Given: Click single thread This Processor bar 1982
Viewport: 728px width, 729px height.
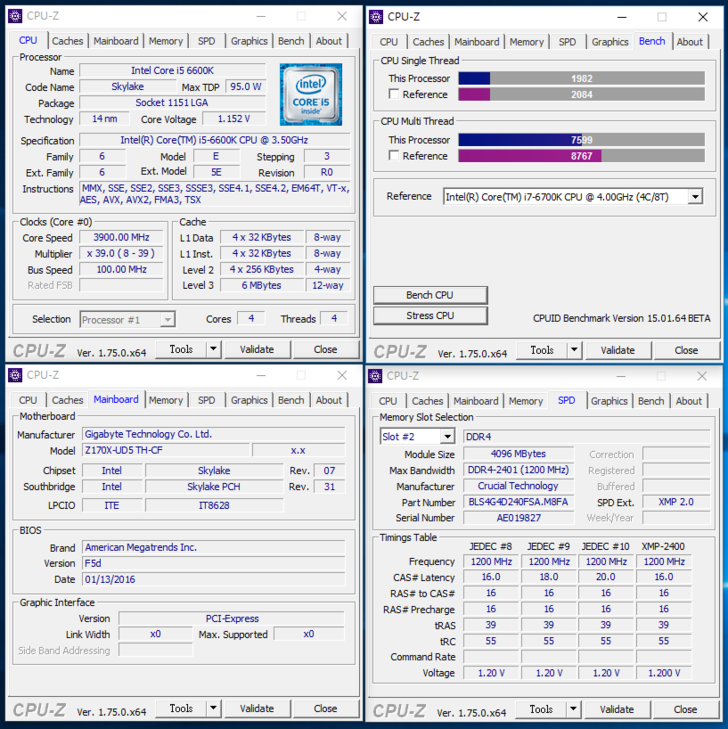Looking at the screenshot, I should 582,78.
